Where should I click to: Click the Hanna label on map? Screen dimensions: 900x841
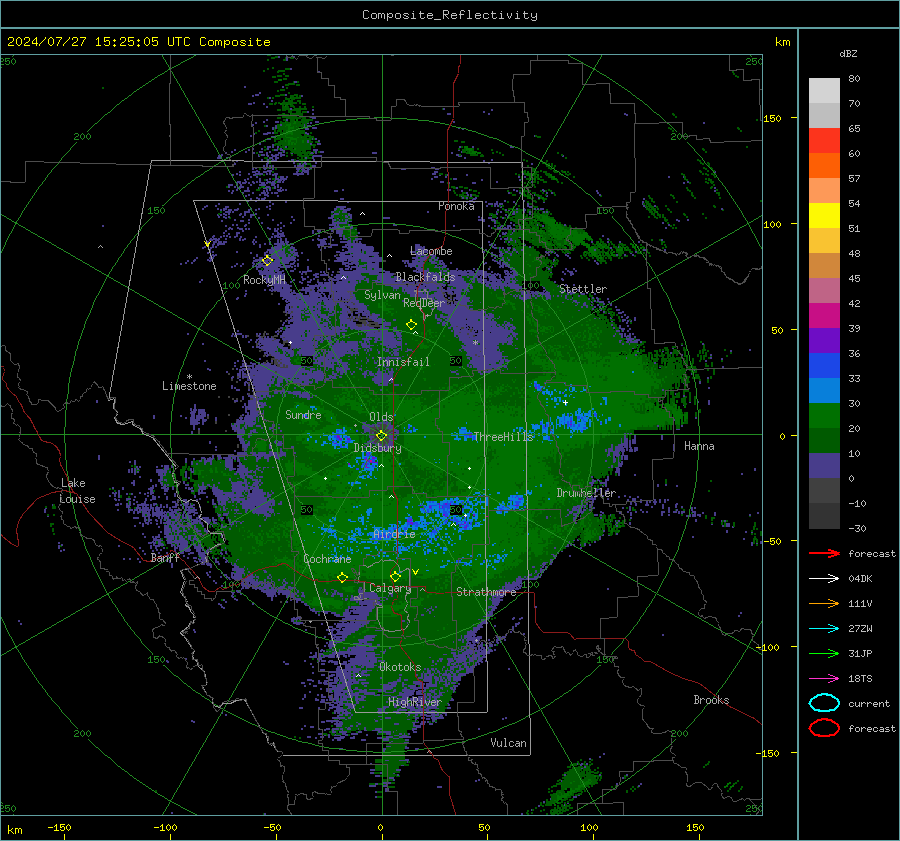699,446
